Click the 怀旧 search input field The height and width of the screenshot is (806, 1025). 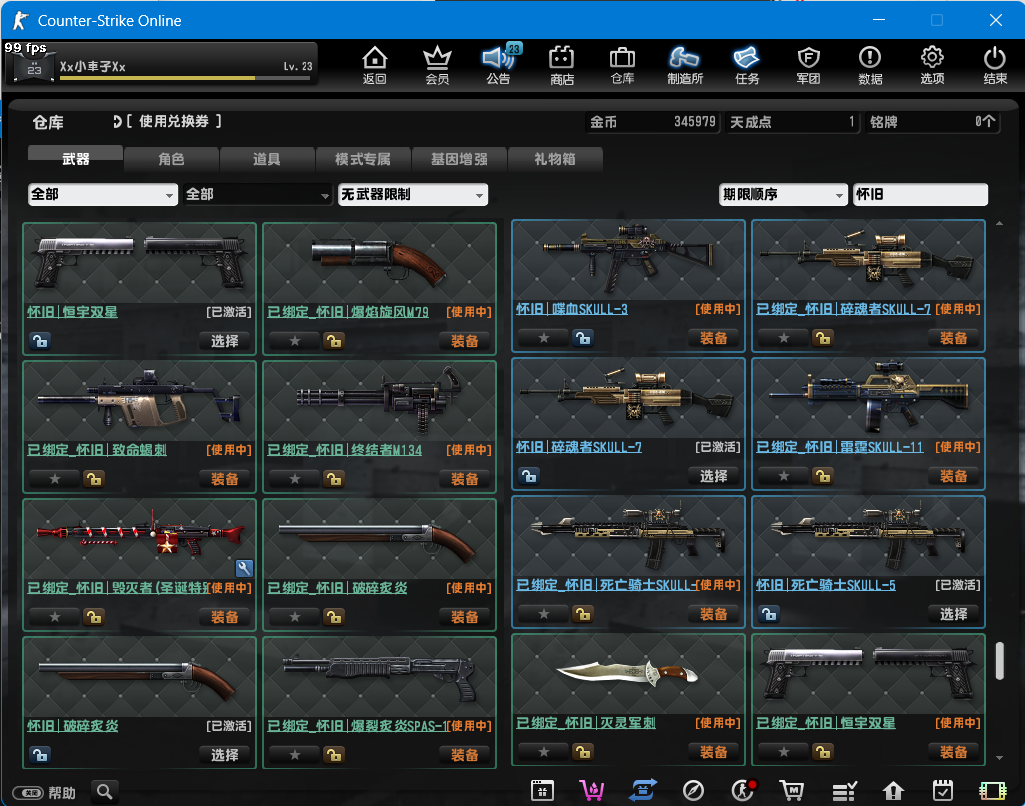click(920, 194)
